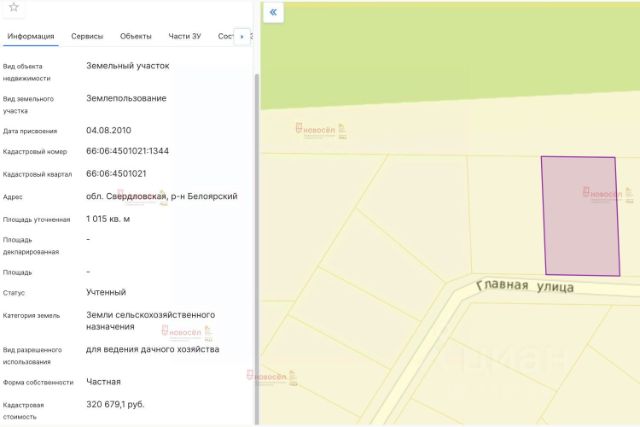Show more tabs using right arrow

point(242,37)
